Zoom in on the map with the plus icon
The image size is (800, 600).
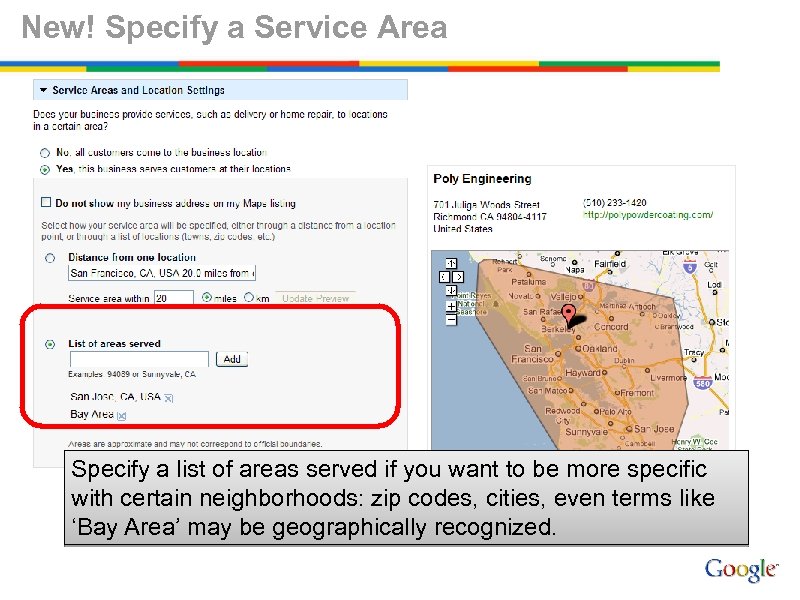tap(451, 307)
